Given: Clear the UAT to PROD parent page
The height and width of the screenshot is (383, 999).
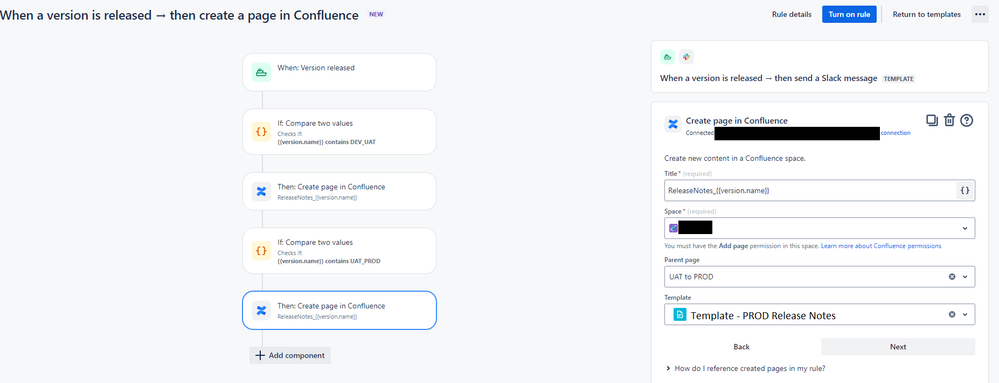Looking at the screenshot, I should pyautogui.click(x=952, y=277).
